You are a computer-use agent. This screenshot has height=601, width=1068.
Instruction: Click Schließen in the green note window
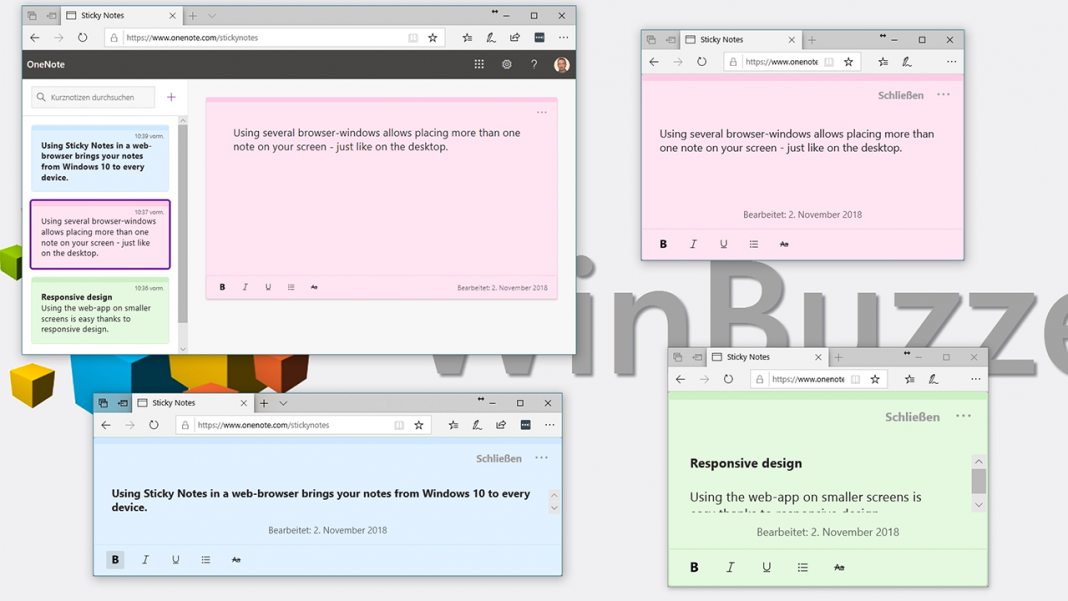coord(912,417)
